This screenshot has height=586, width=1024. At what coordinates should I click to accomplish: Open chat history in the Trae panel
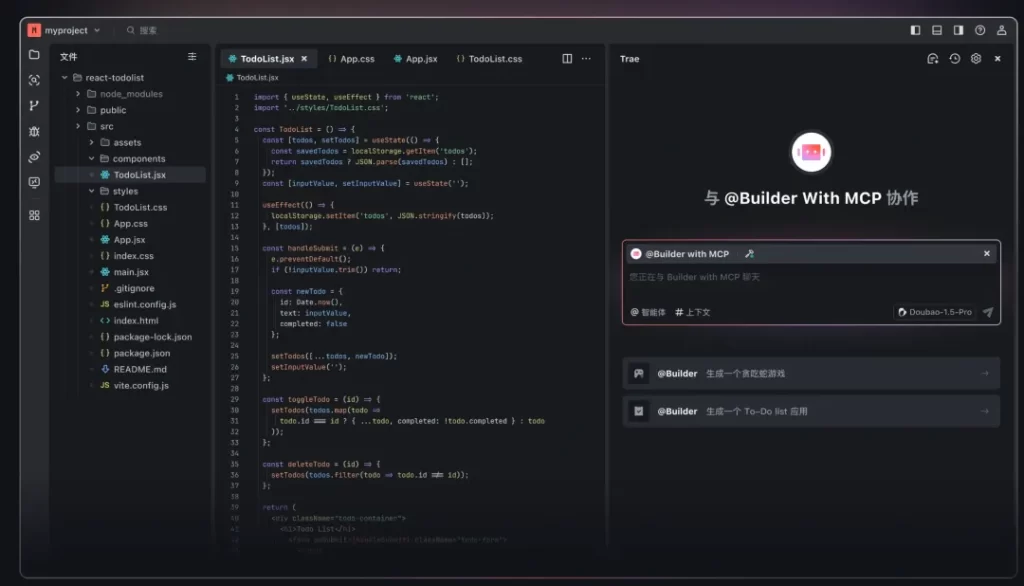955,59
